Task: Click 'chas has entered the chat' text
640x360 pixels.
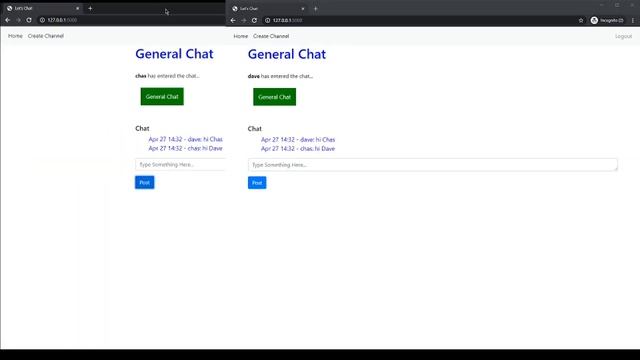Action: 167,76
